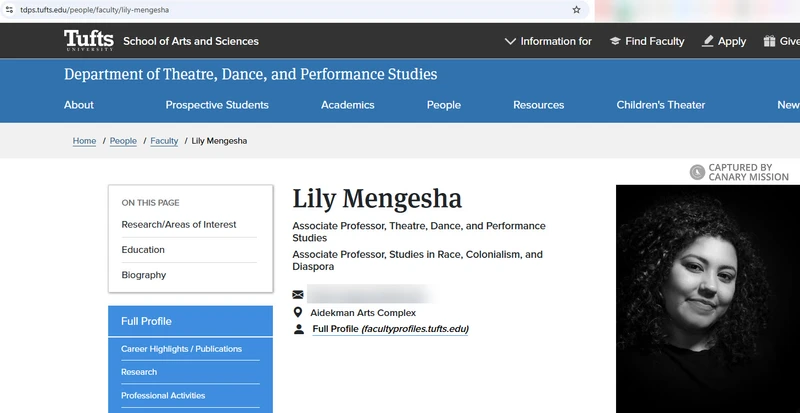Expand the Information for dropdown
Image resolution: width=800 pixels, height=413 pixels.
coord(548,41)
